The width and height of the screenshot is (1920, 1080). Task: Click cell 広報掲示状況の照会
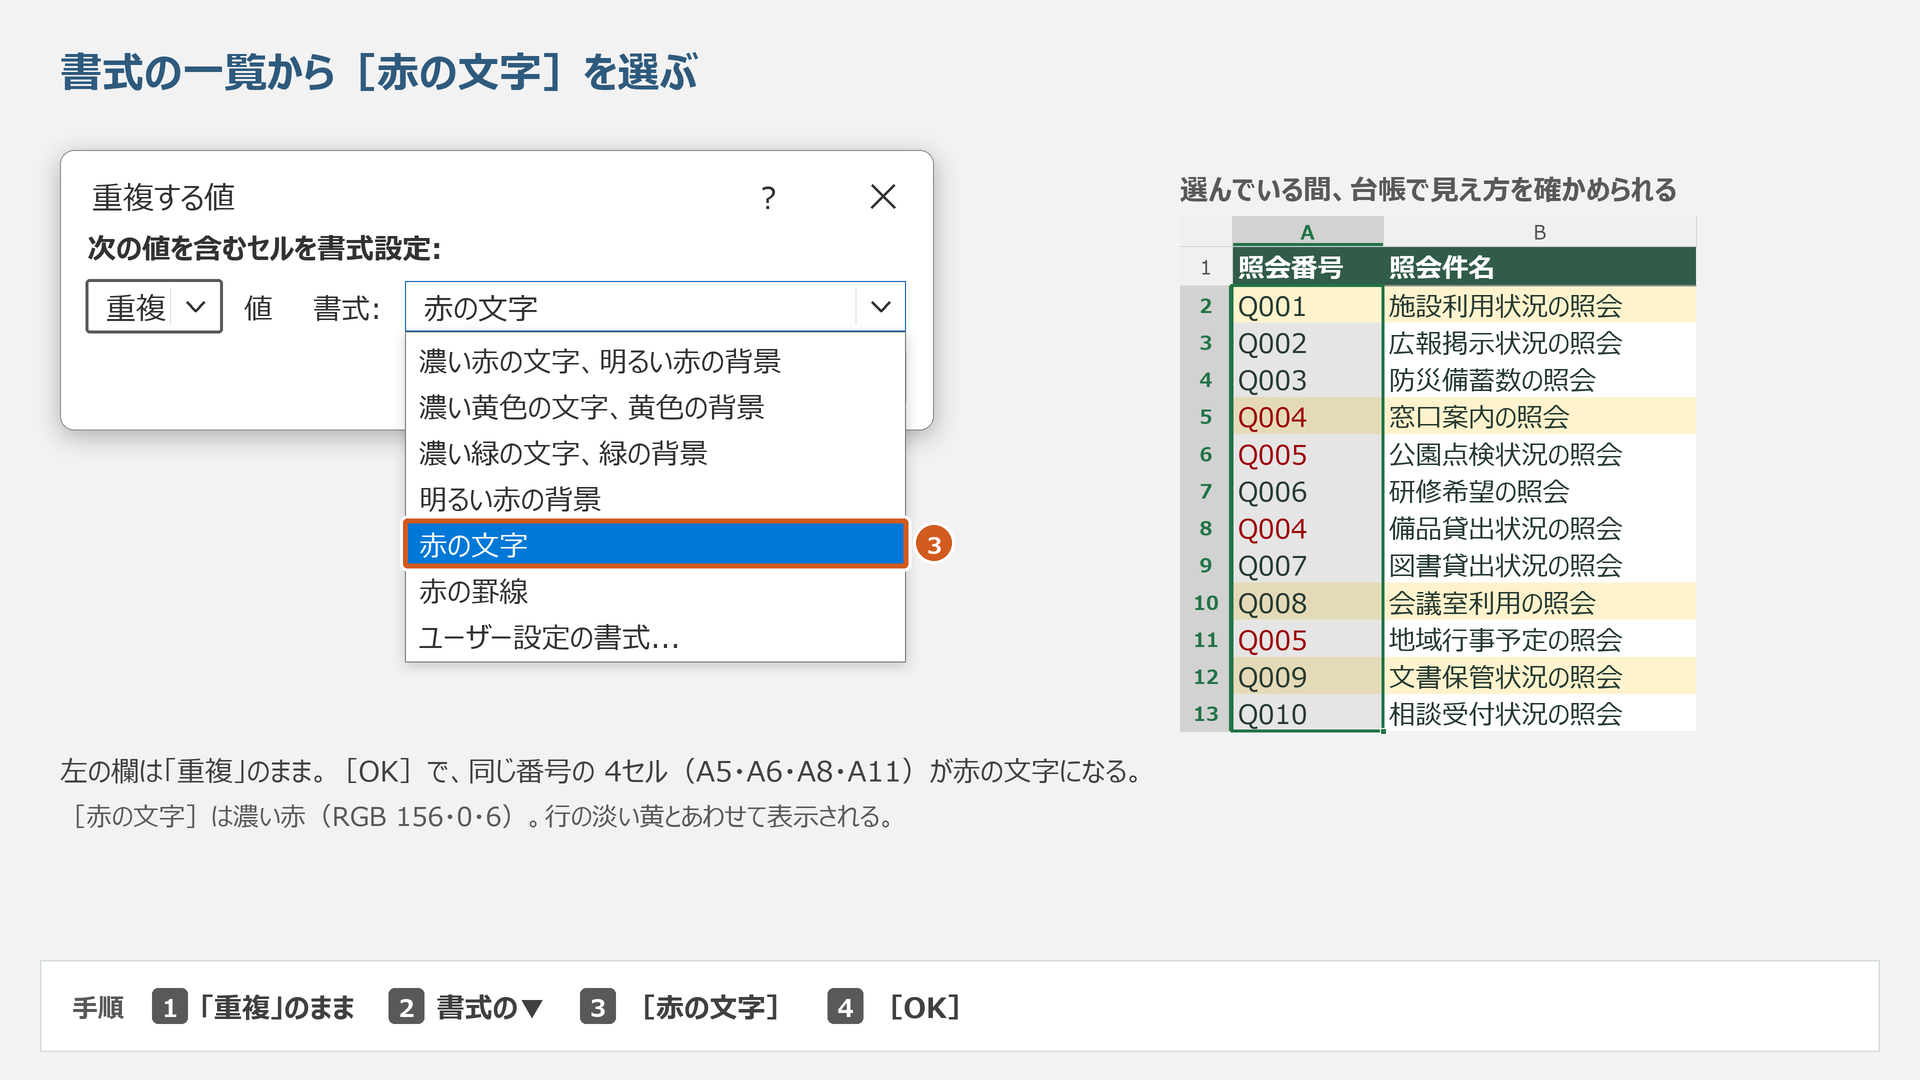point(1540,343)
